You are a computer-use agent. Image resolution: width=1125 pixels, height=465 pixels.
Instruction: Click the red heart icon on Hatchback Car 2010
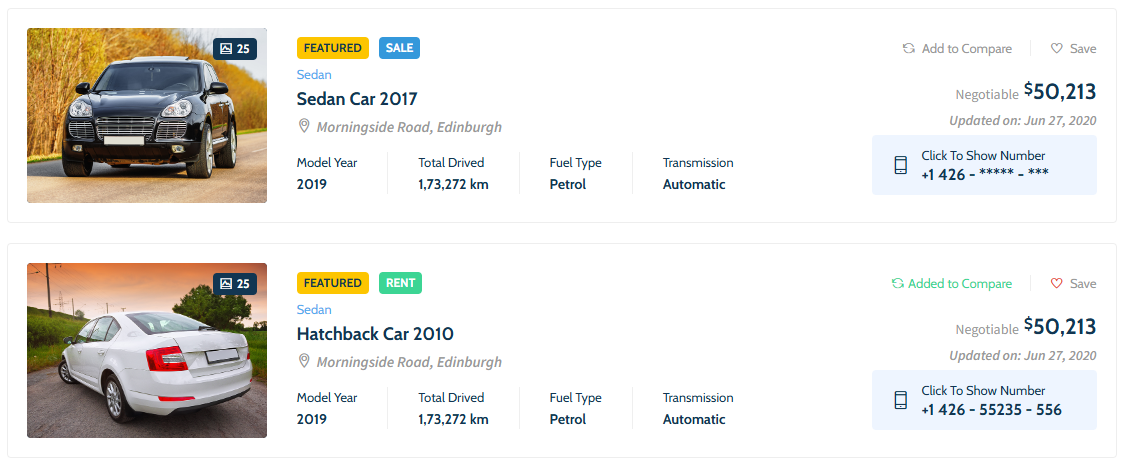click(1056, 283)
